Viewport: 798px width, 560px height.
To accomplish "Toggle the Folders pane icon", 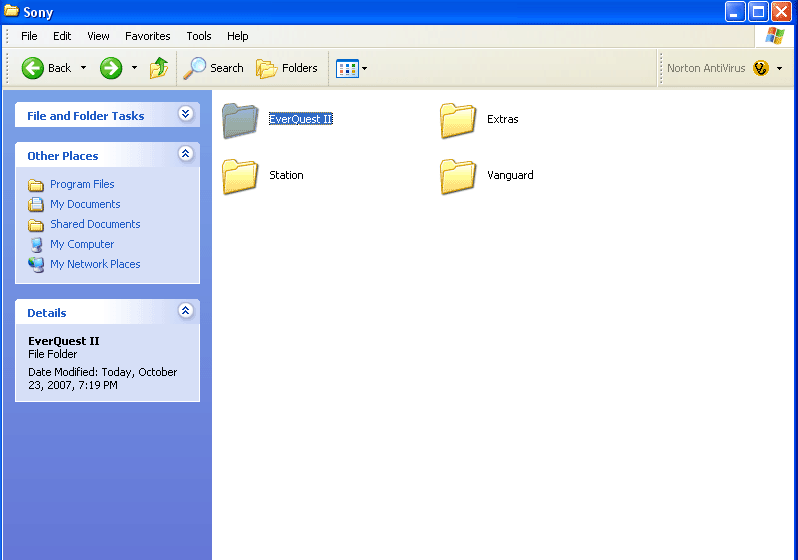I will pyautogui.click(x=266, y=68).
